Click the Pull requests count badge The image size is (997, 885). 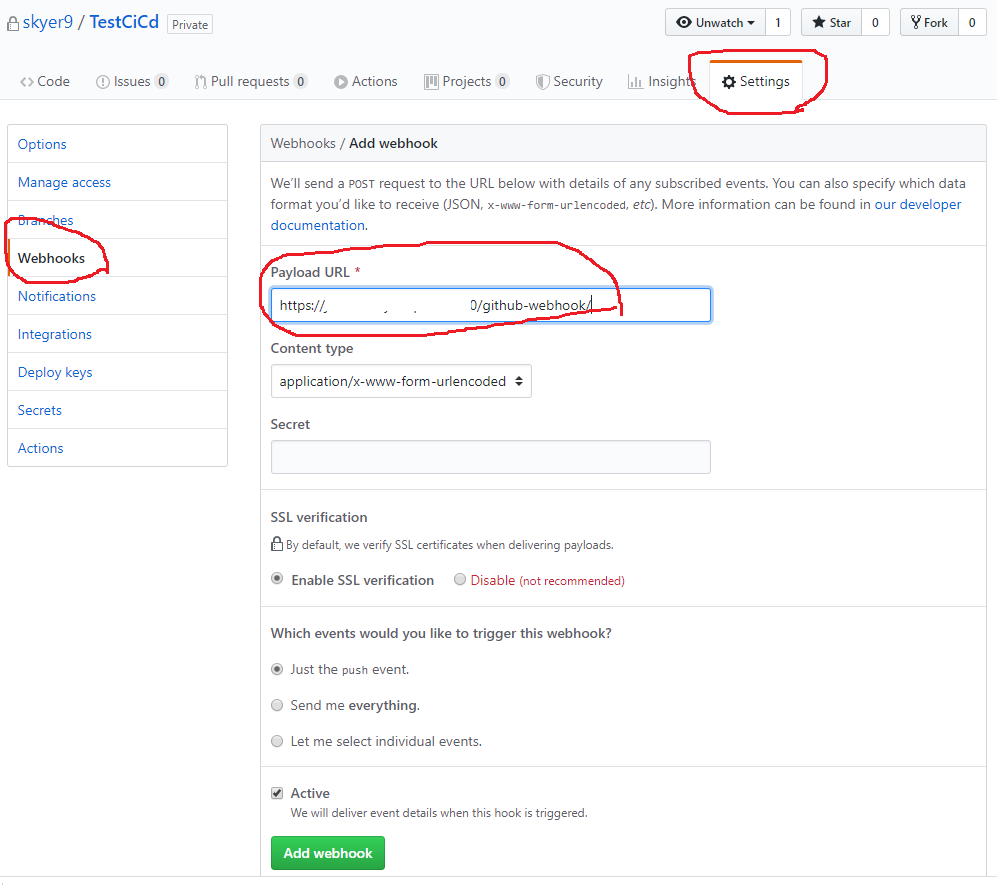301,81
